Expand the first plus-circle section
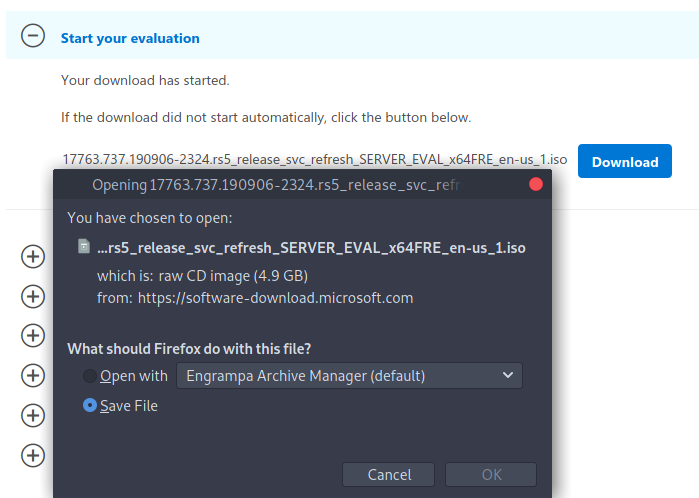 pos(33,256)
